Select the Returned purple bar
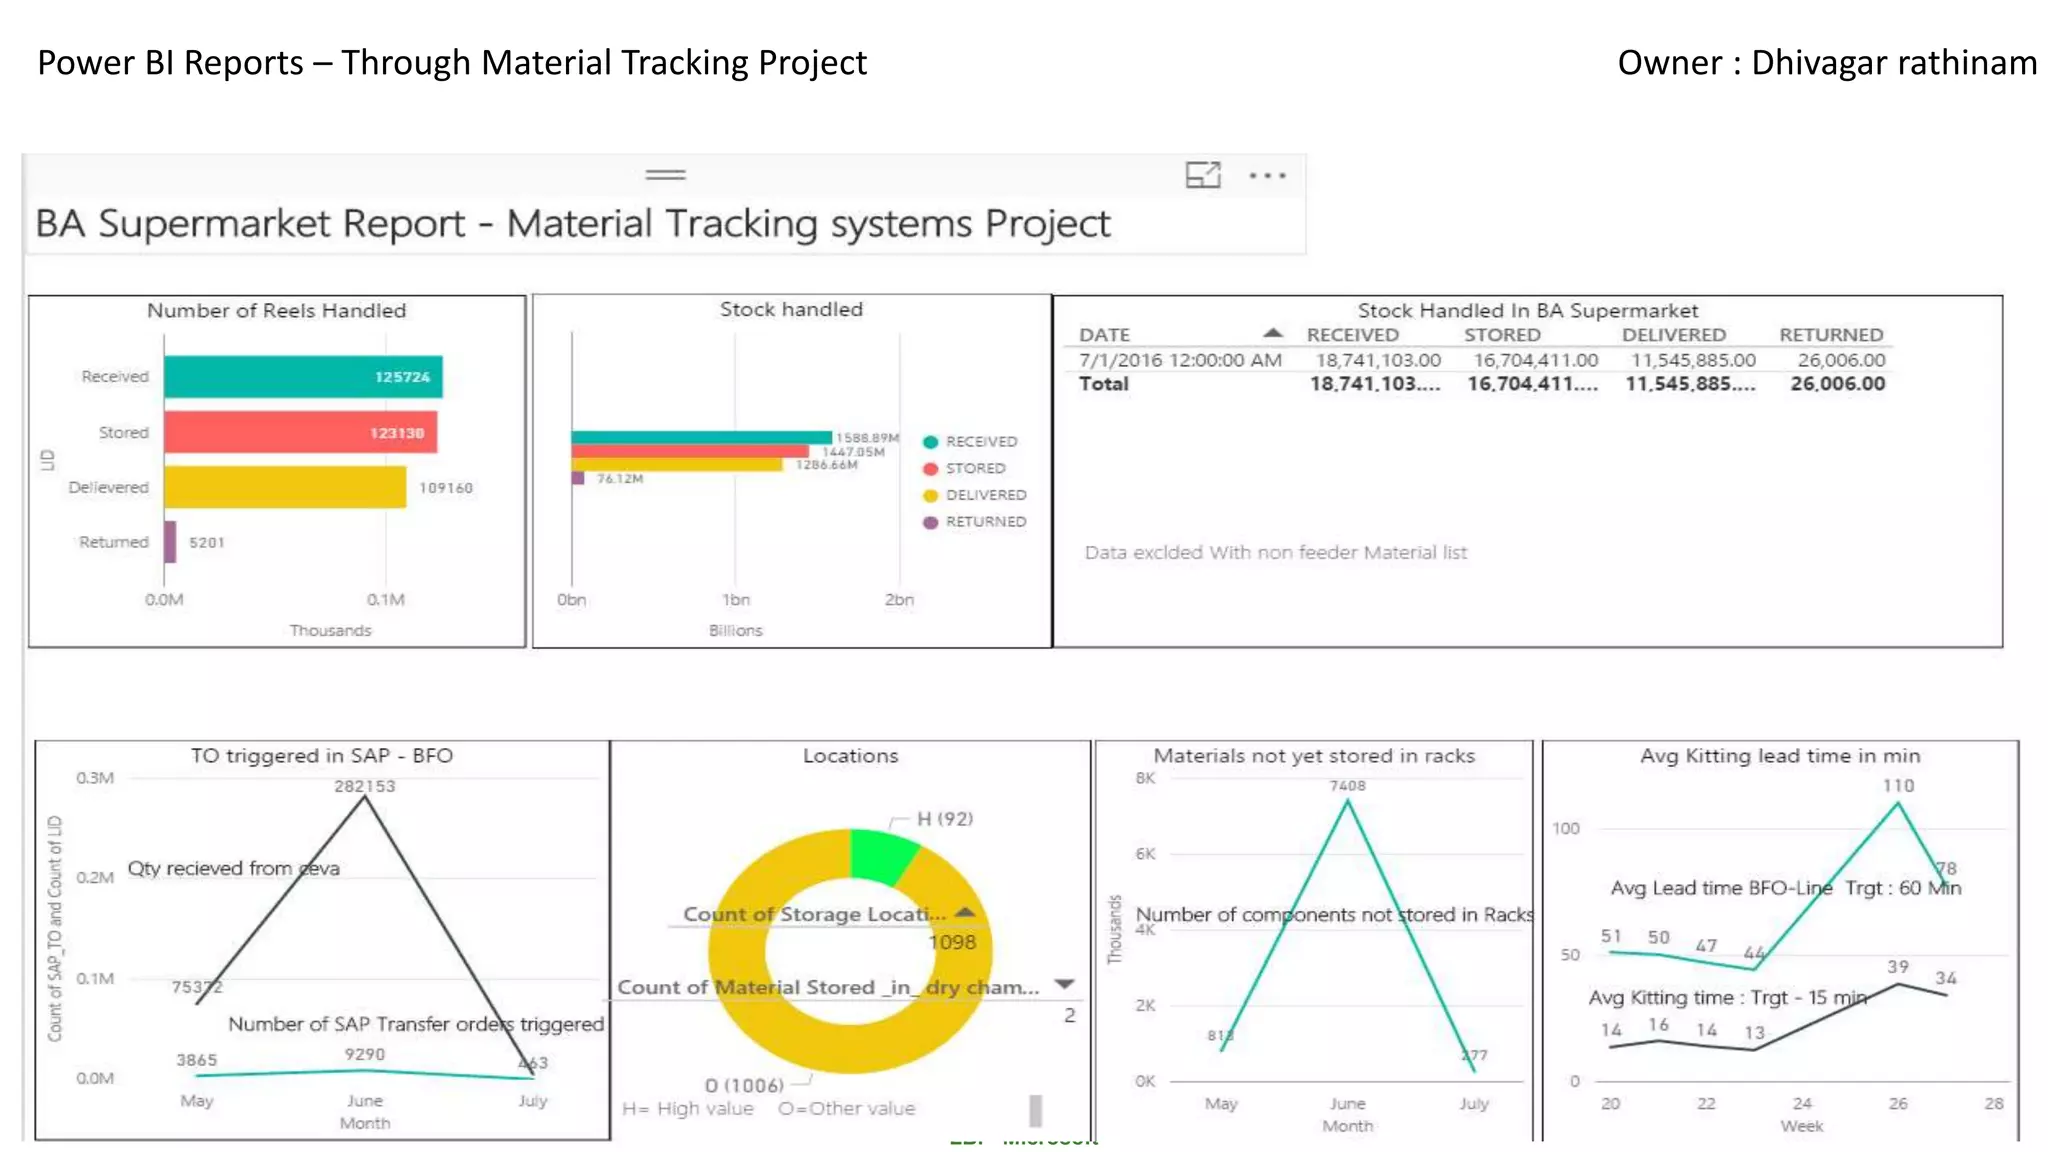 click(x=170, y=542)
